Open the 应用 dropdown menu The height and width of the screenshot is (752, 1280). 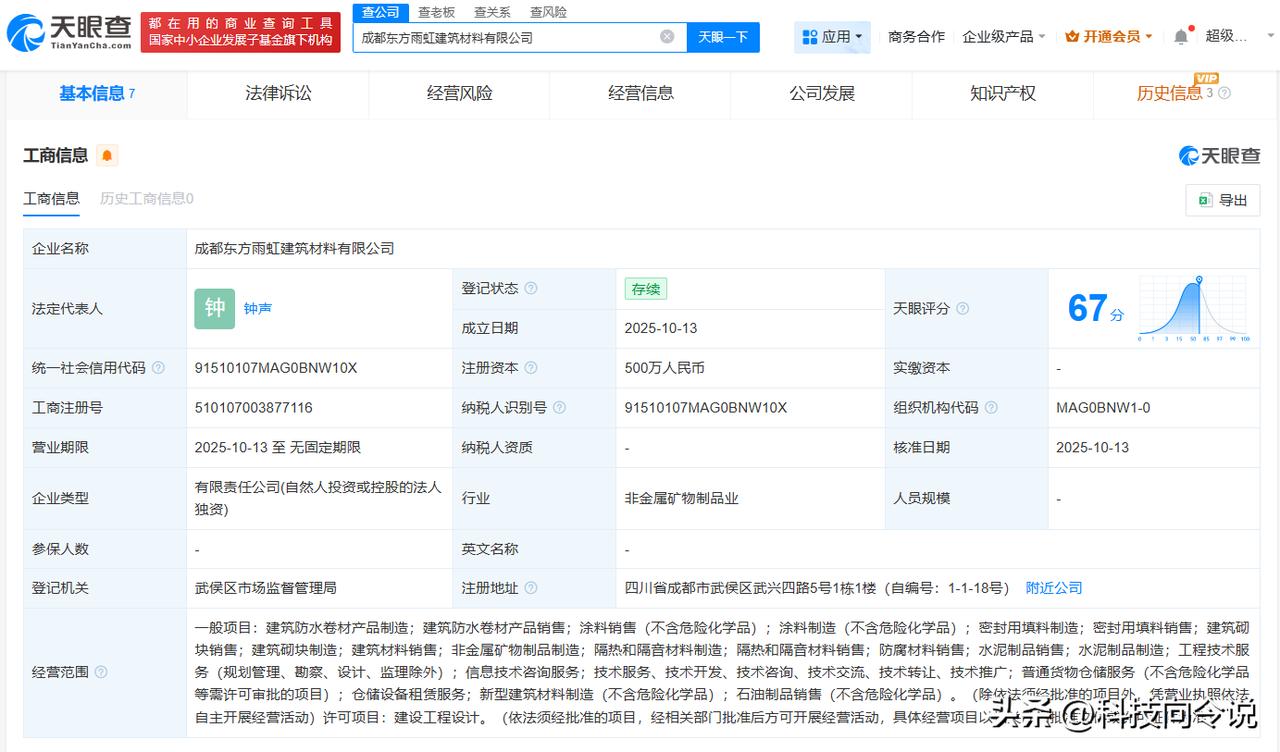pos(832,37)
